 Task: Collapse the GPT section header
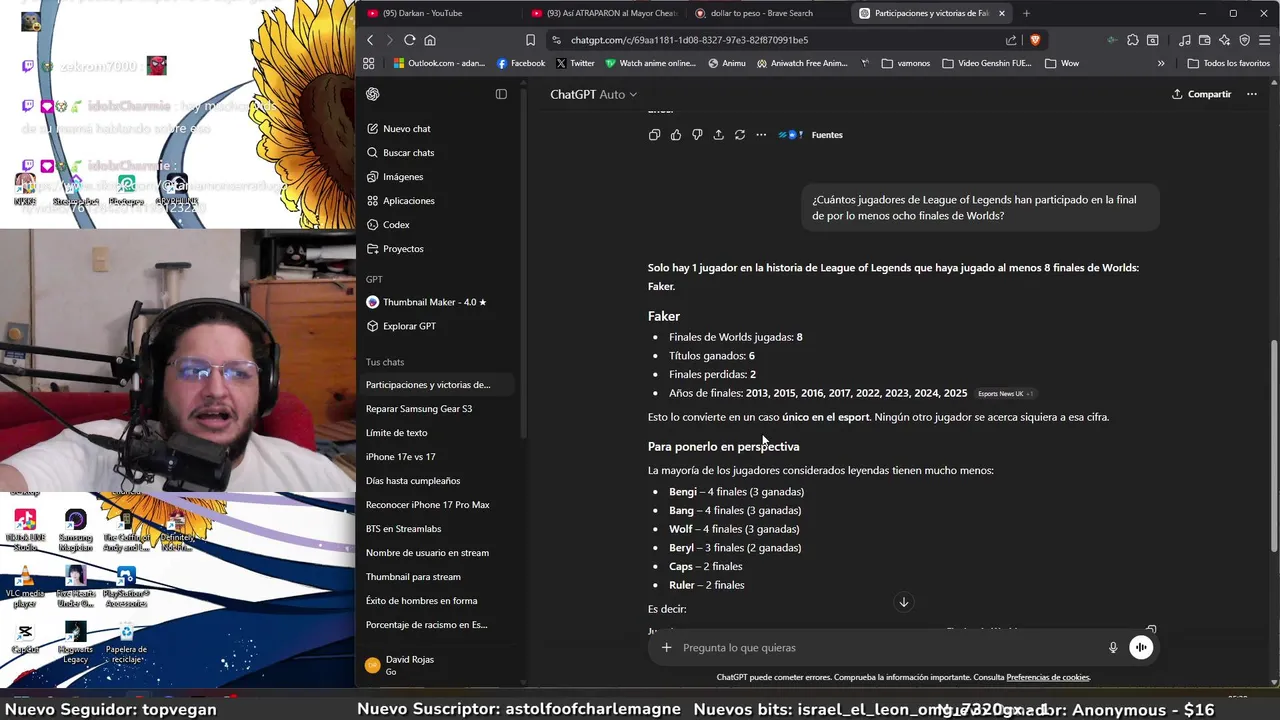374,279
